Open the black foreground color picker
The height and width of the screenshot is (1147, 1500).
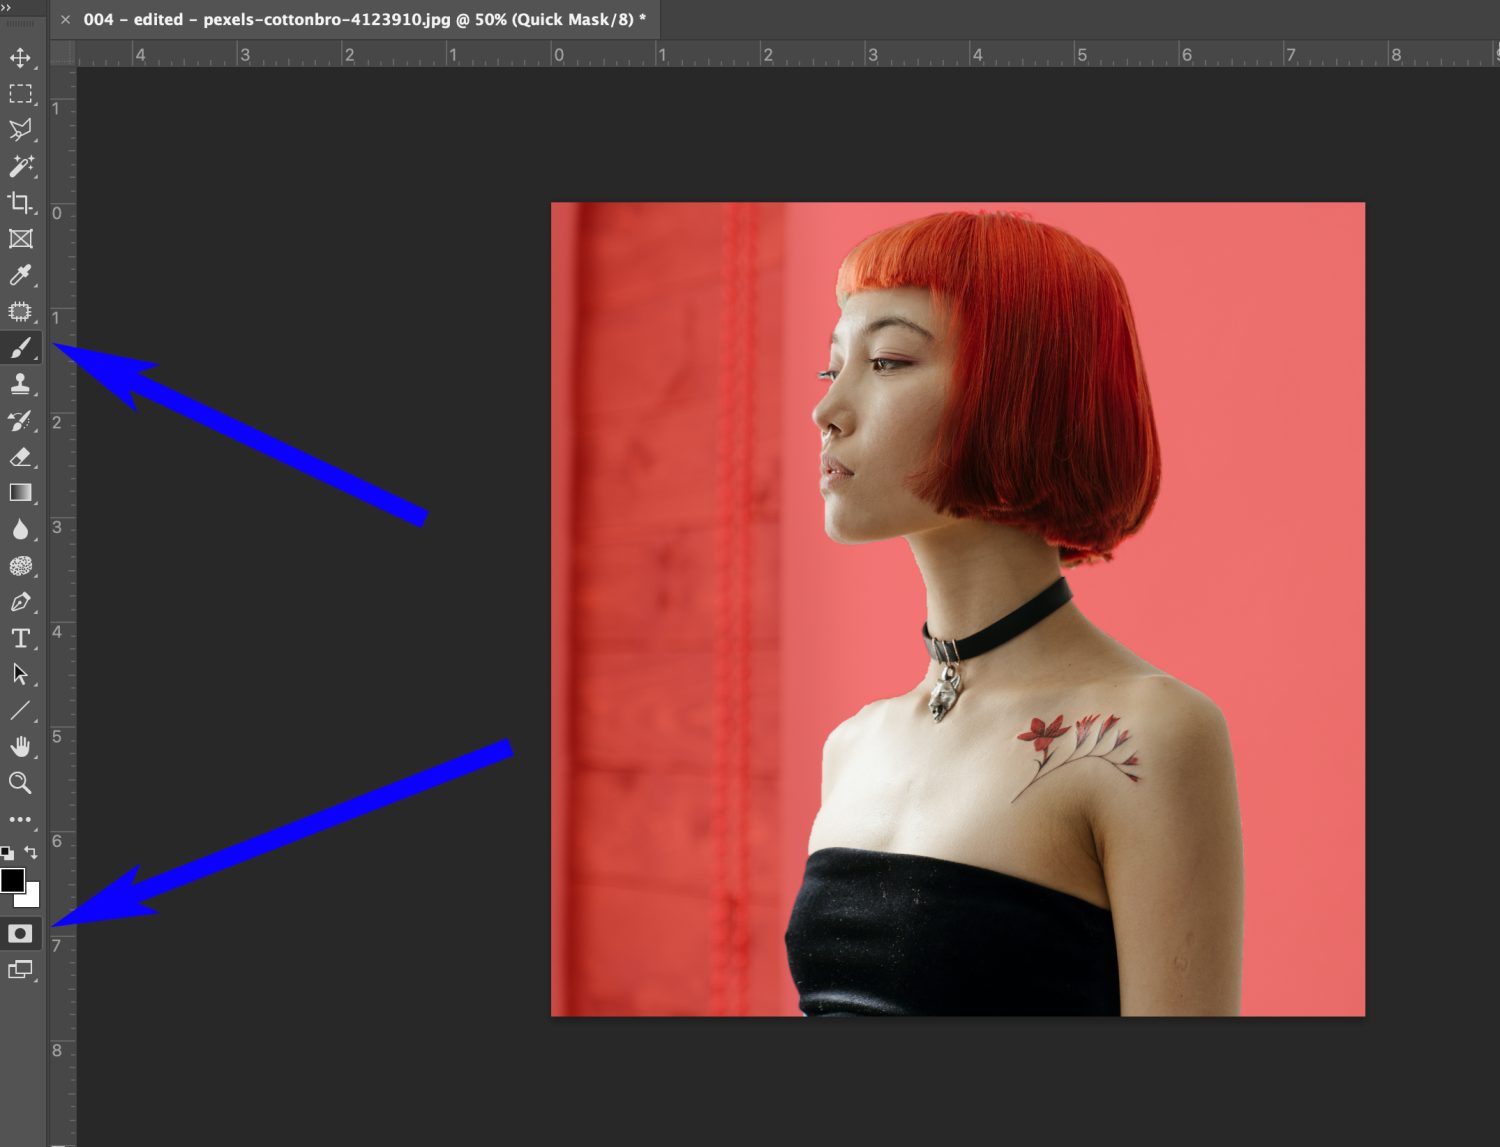(12, 880)
